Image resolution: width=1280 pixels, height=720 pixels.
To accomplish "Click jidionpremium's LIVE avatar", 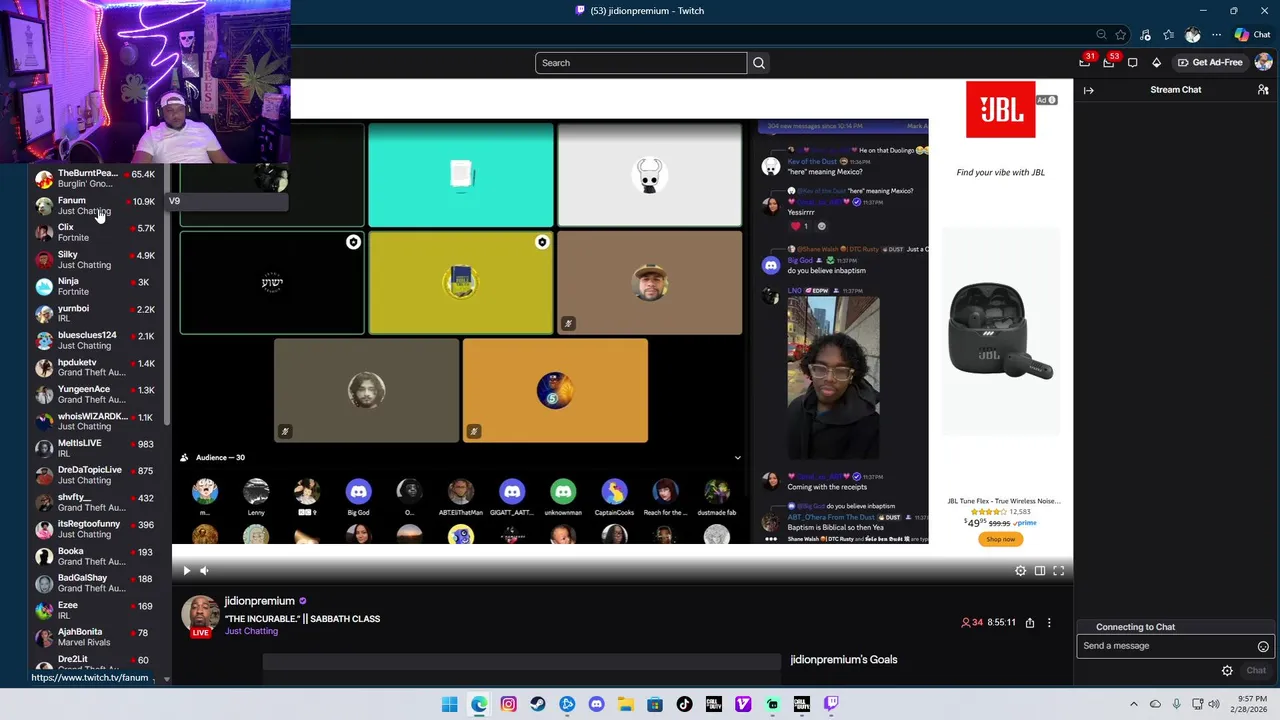I will 200,614.
